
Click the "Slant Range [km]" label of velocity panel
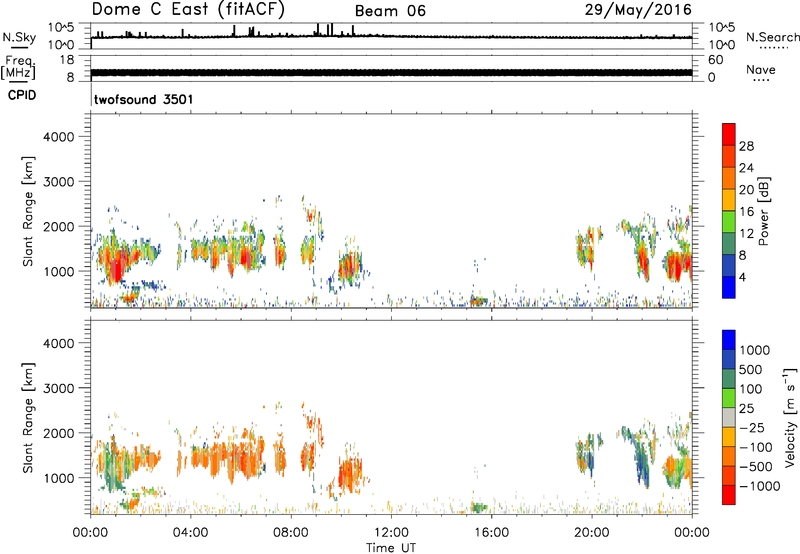point(28,418)
